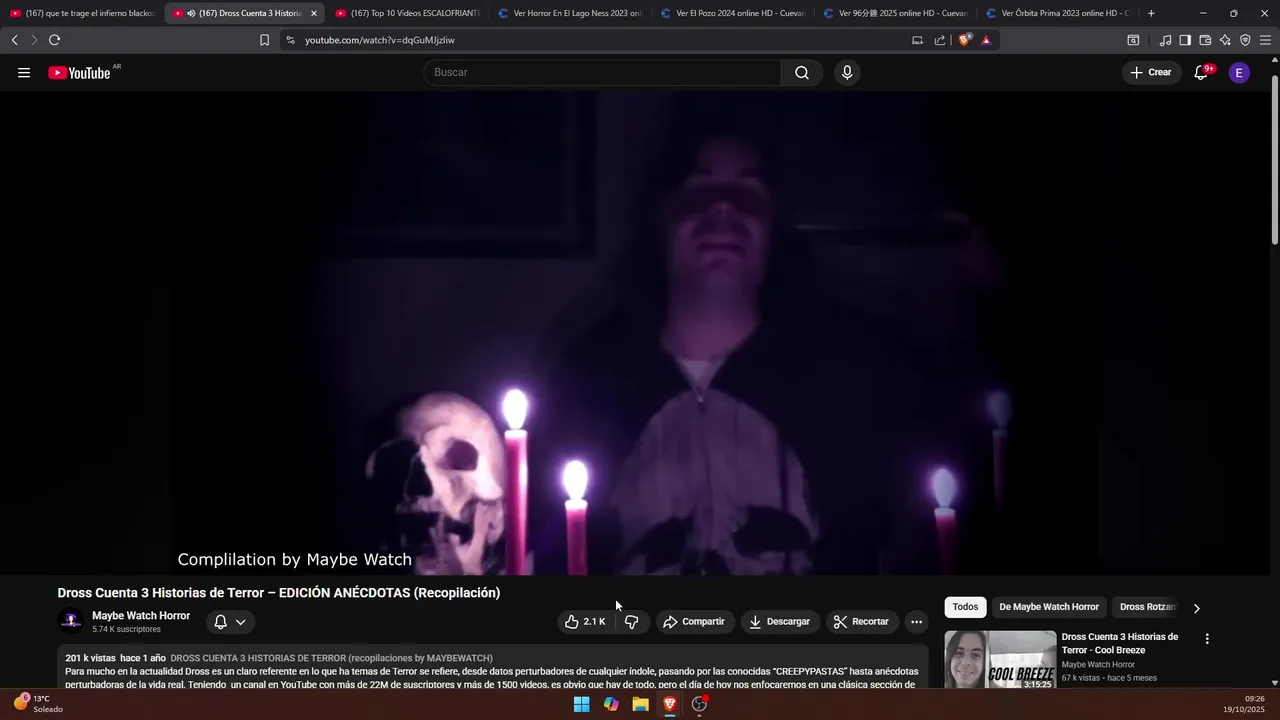The image size is (1280, 720).
Task: Open the Windows Start menu
Action: pyautogui.click(x=581, y=704)
